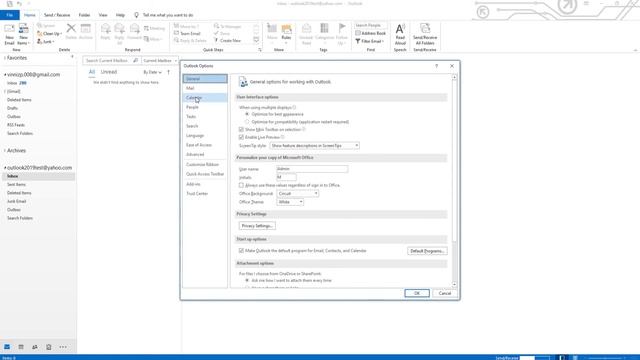Click the Initials input field
This screenshot has width=640, height=360.
point(287,177)
